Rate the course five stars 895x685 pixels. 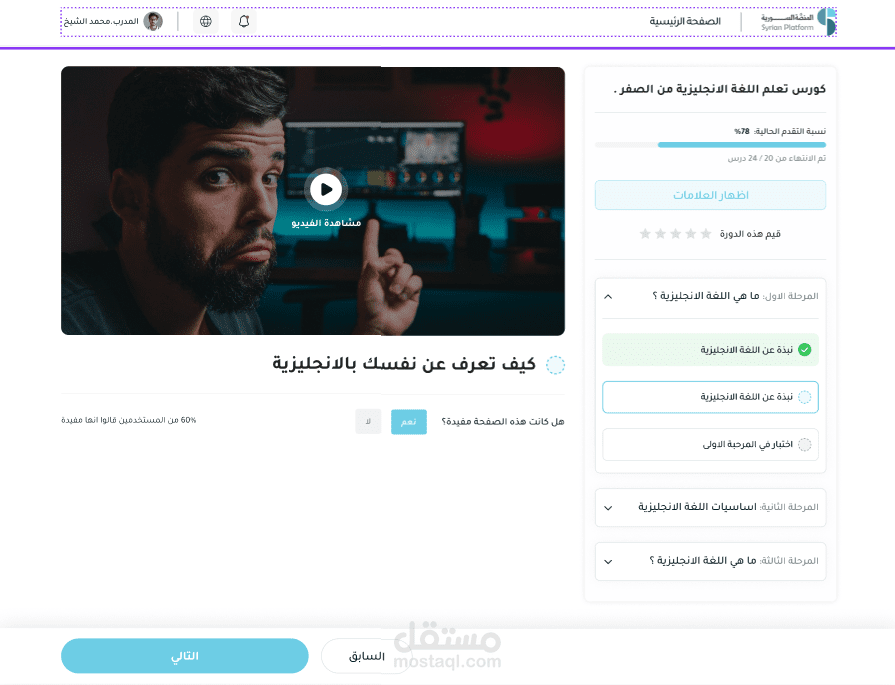tap(645, 233)
